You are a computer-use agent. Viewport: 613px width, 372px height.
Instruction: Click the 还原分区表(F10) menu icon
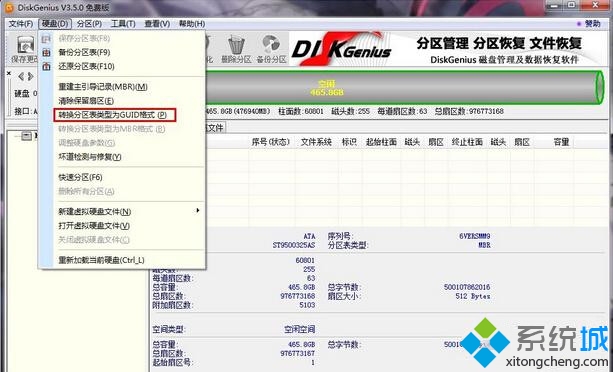tap(46, 66)
